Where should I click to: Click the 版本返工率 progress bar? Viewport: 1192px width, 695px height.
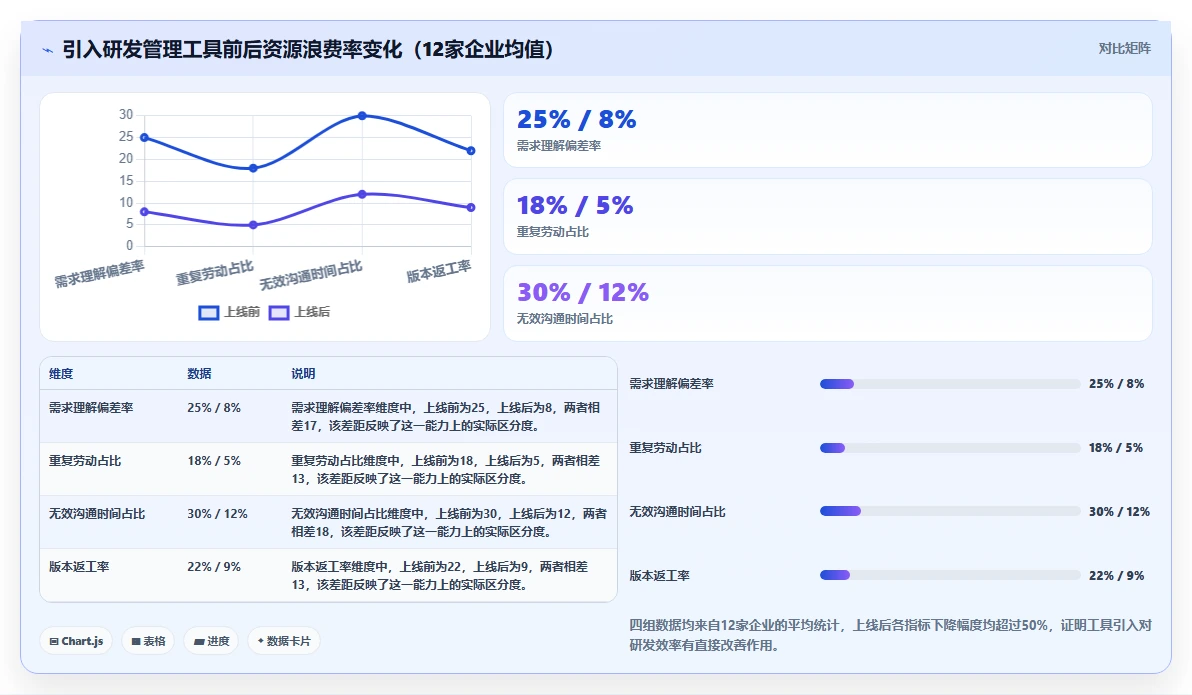click(949, 576)
